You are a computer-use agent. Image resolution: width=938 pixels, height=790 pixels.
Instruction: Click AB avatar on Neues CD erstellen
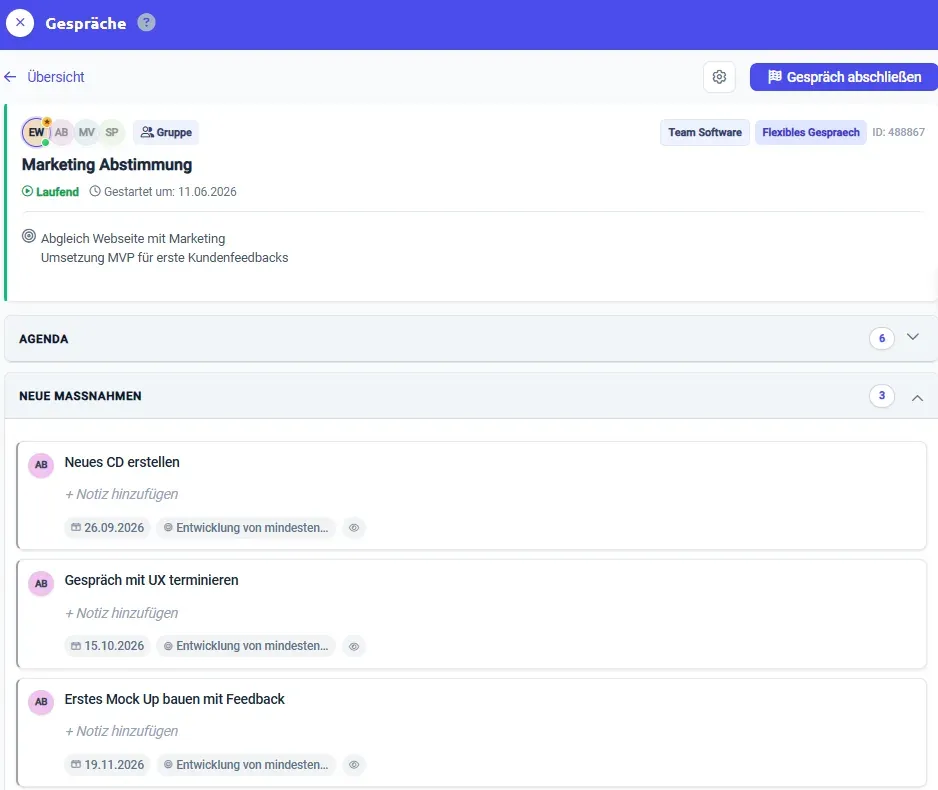tap(41, 465)
